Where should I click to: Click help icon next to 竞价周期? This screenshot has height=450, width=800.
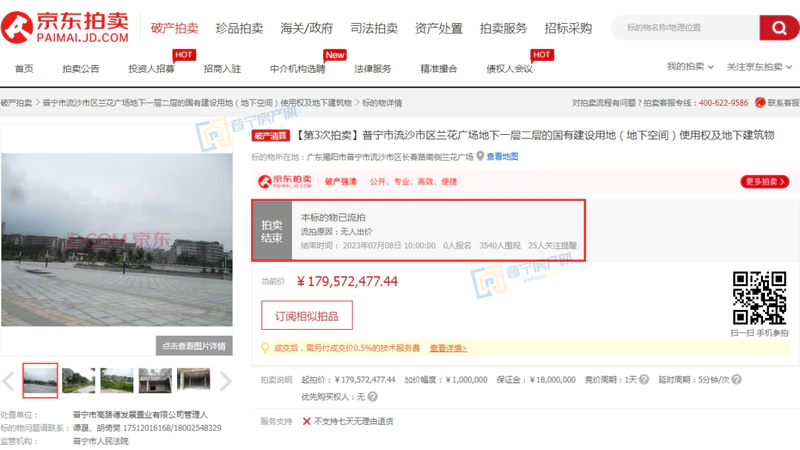(x=644, y=380)
